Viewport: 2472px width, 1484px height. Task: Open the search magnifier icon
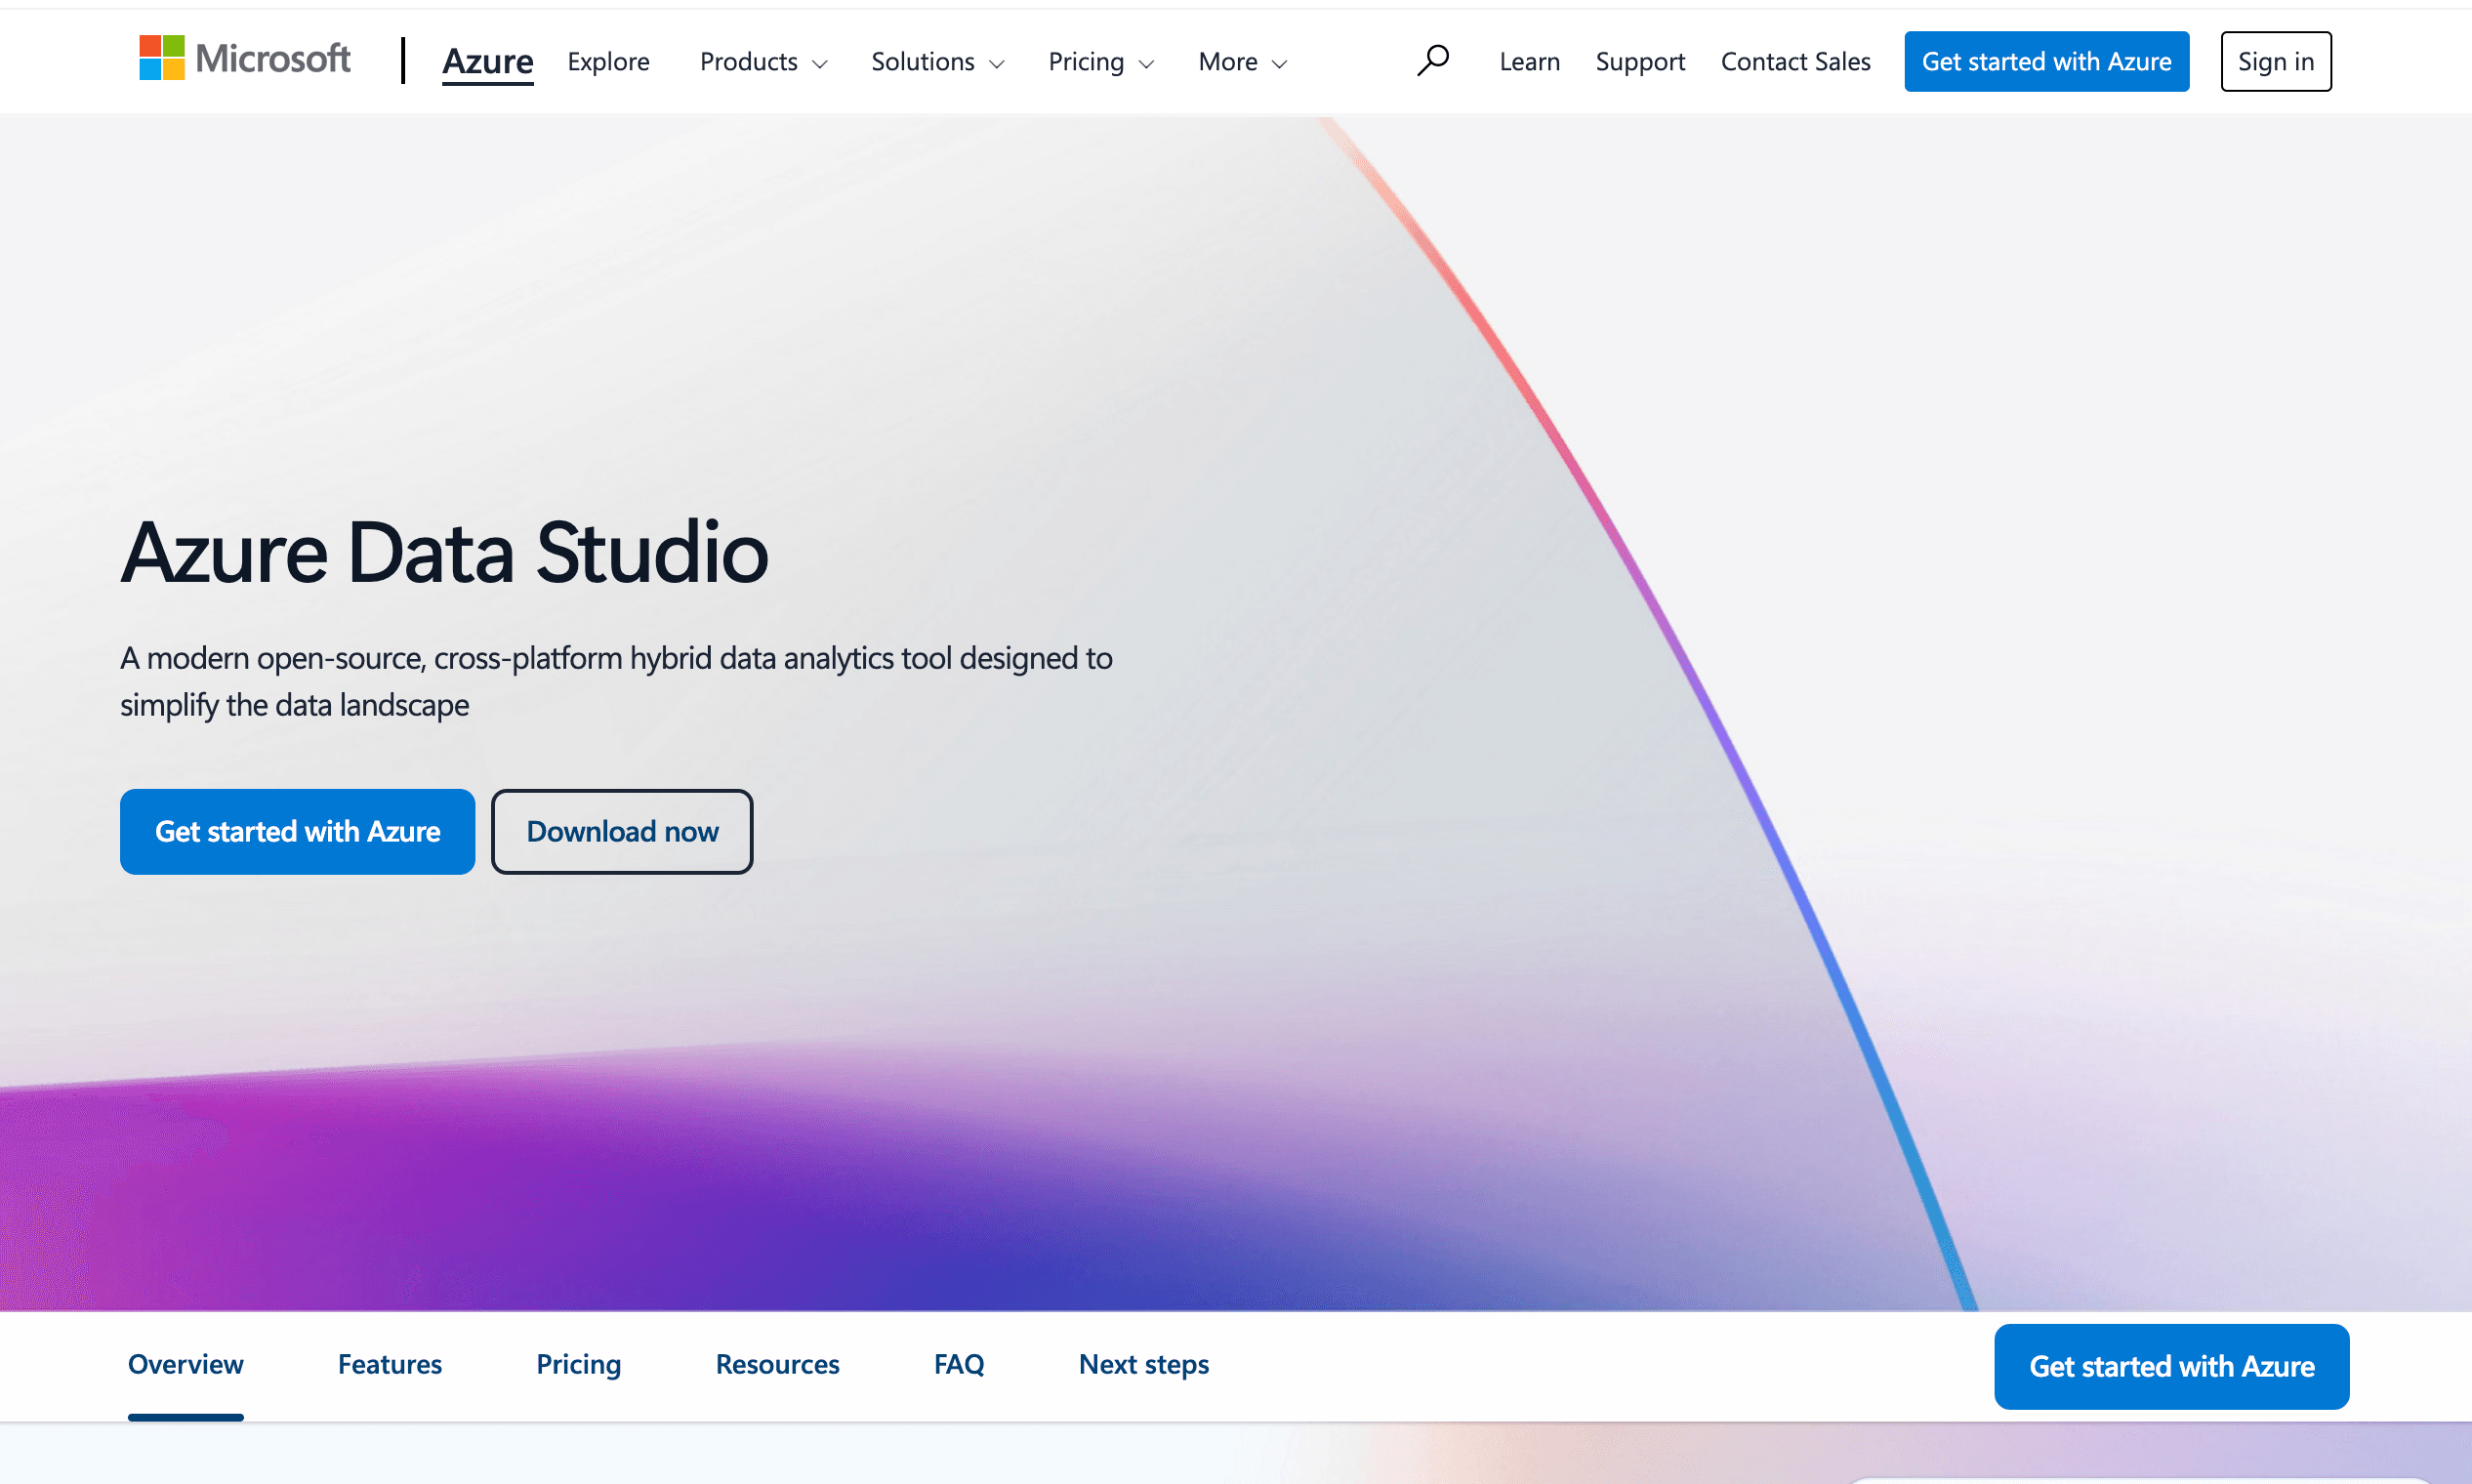pyautogui.click(x=1432, y=61)
